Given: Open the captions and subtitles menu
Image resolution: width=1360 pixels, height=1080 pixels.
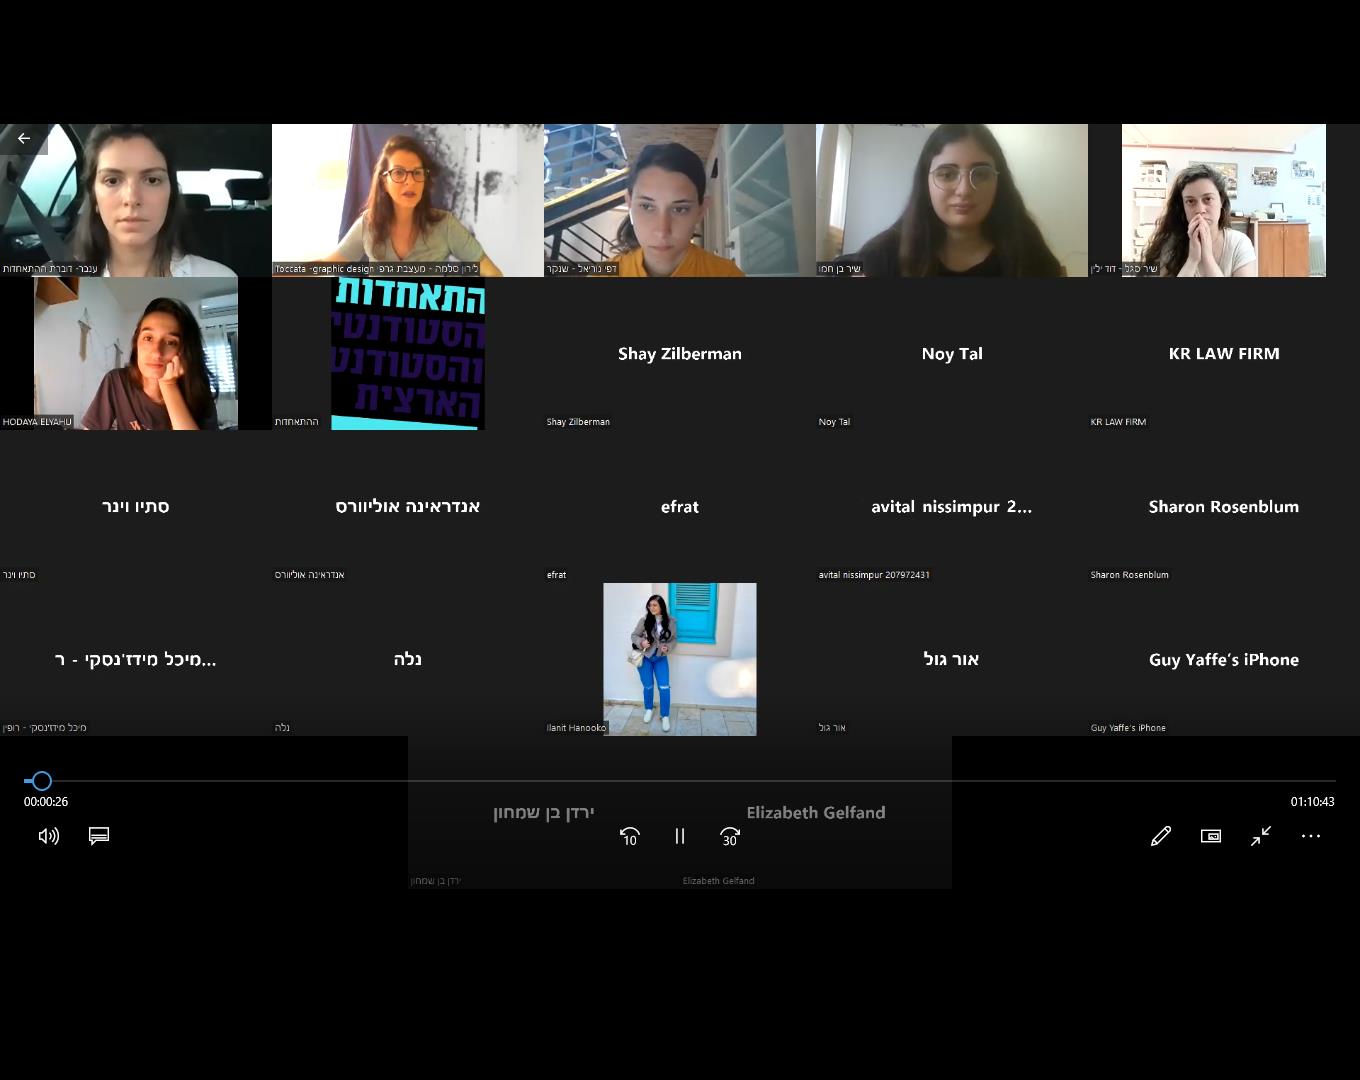Looking at the screenshot, I should [x=99, y=836].
